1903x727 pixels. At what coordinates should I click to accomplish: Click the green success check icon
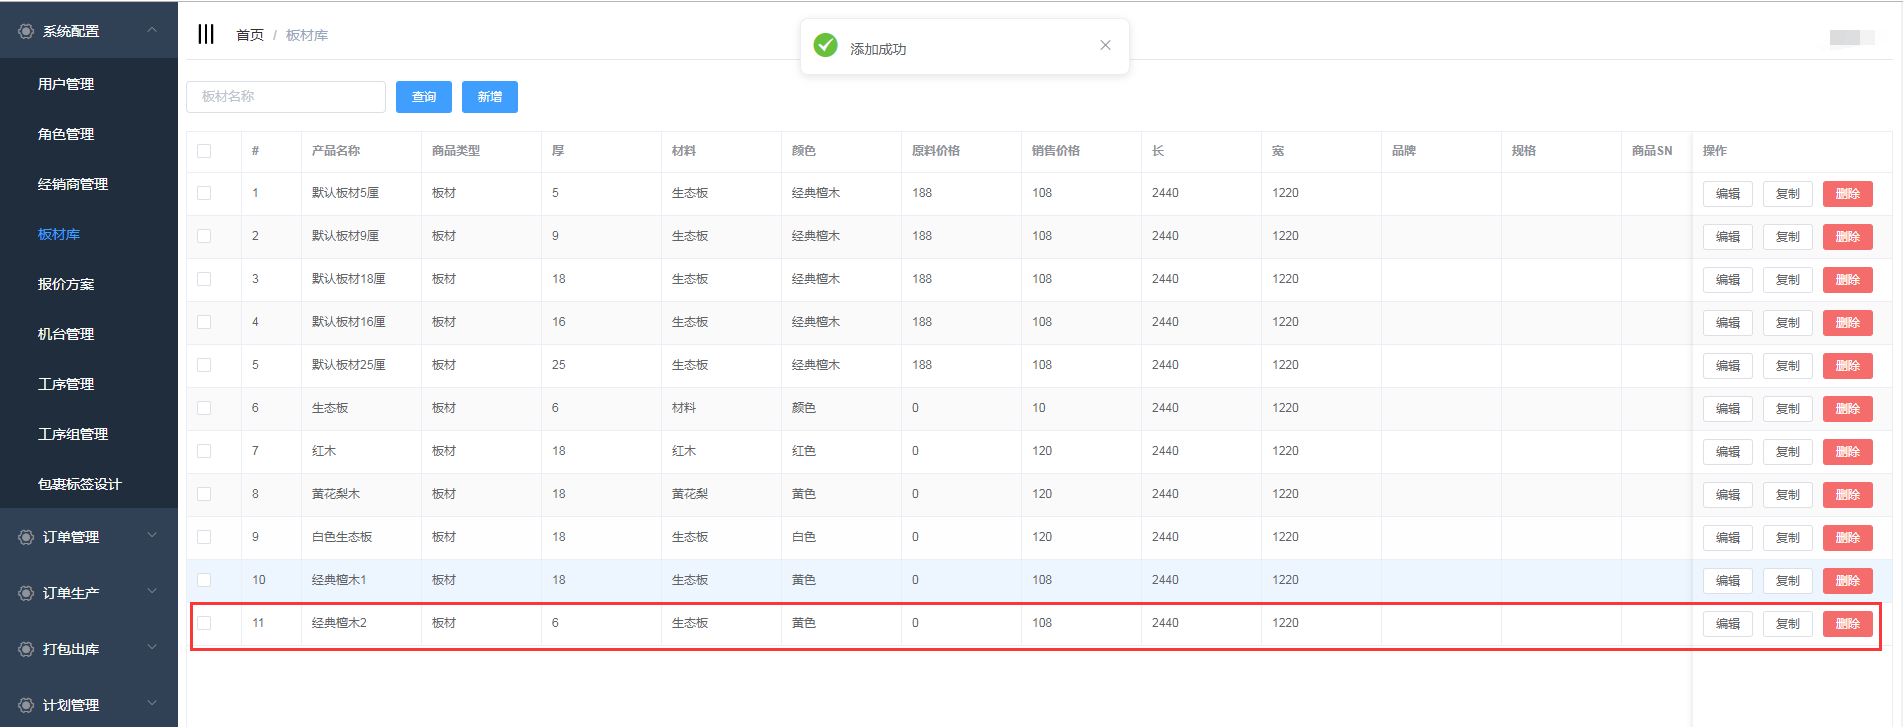(825, 46)
